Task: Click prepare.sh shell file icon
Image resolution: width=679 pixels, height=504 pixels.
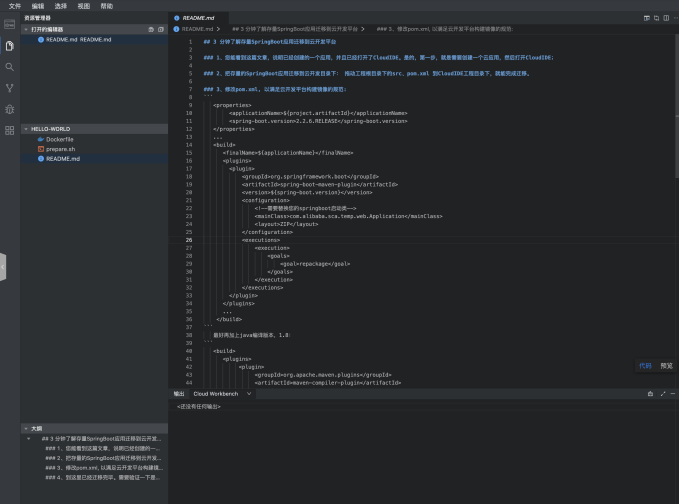Action: click(x=41, y=149)
